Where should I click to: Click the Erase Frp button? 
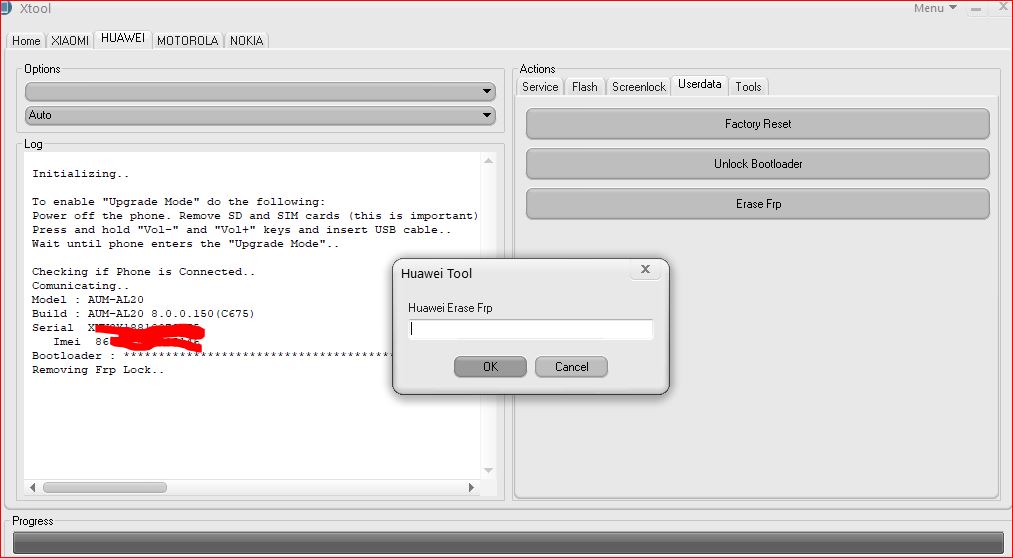tap(757, 204)
